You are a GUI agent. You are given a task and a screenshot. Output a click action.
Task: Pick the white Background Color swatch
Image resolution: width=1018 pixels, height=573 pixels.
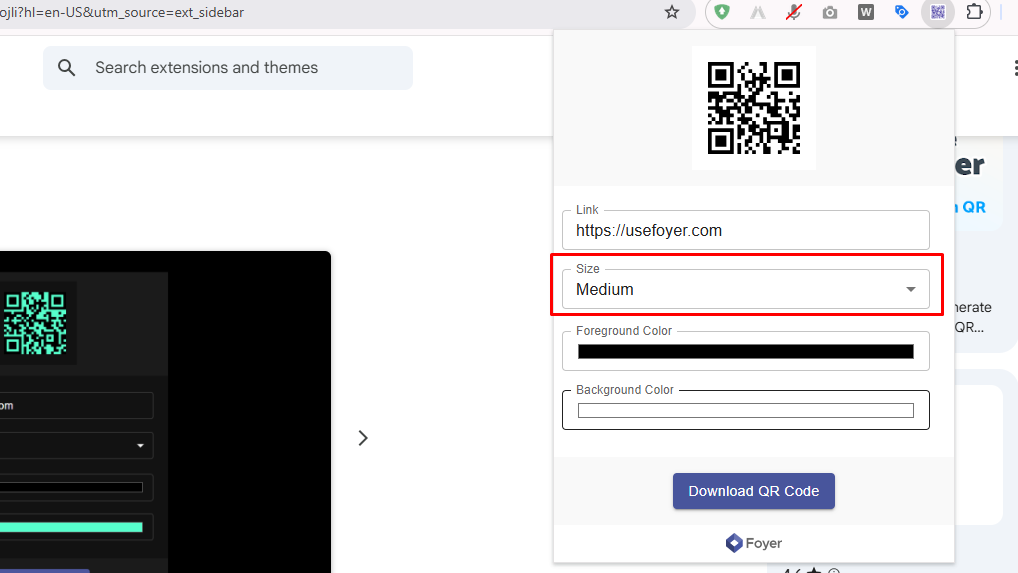coord(745,410)
